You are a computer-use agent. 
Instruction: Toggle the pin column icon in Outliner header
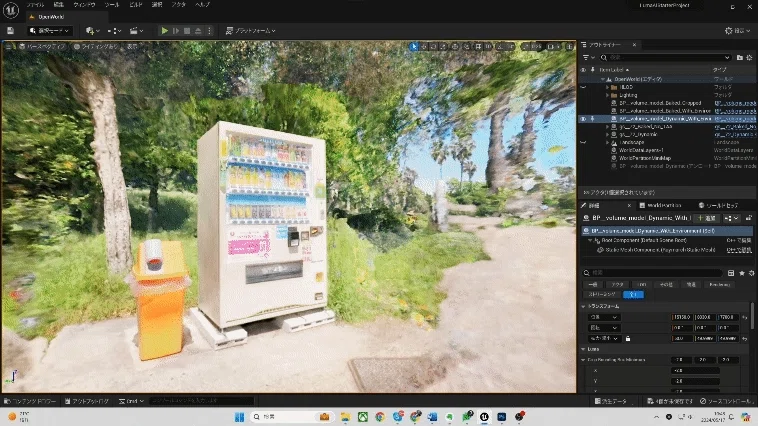point(593,70)
